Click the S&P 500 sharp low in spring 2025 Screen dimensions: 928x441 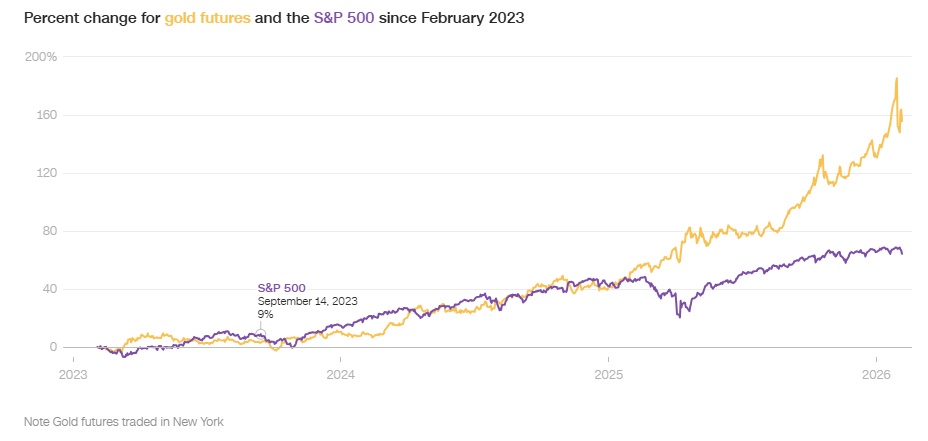click(679, 317)
